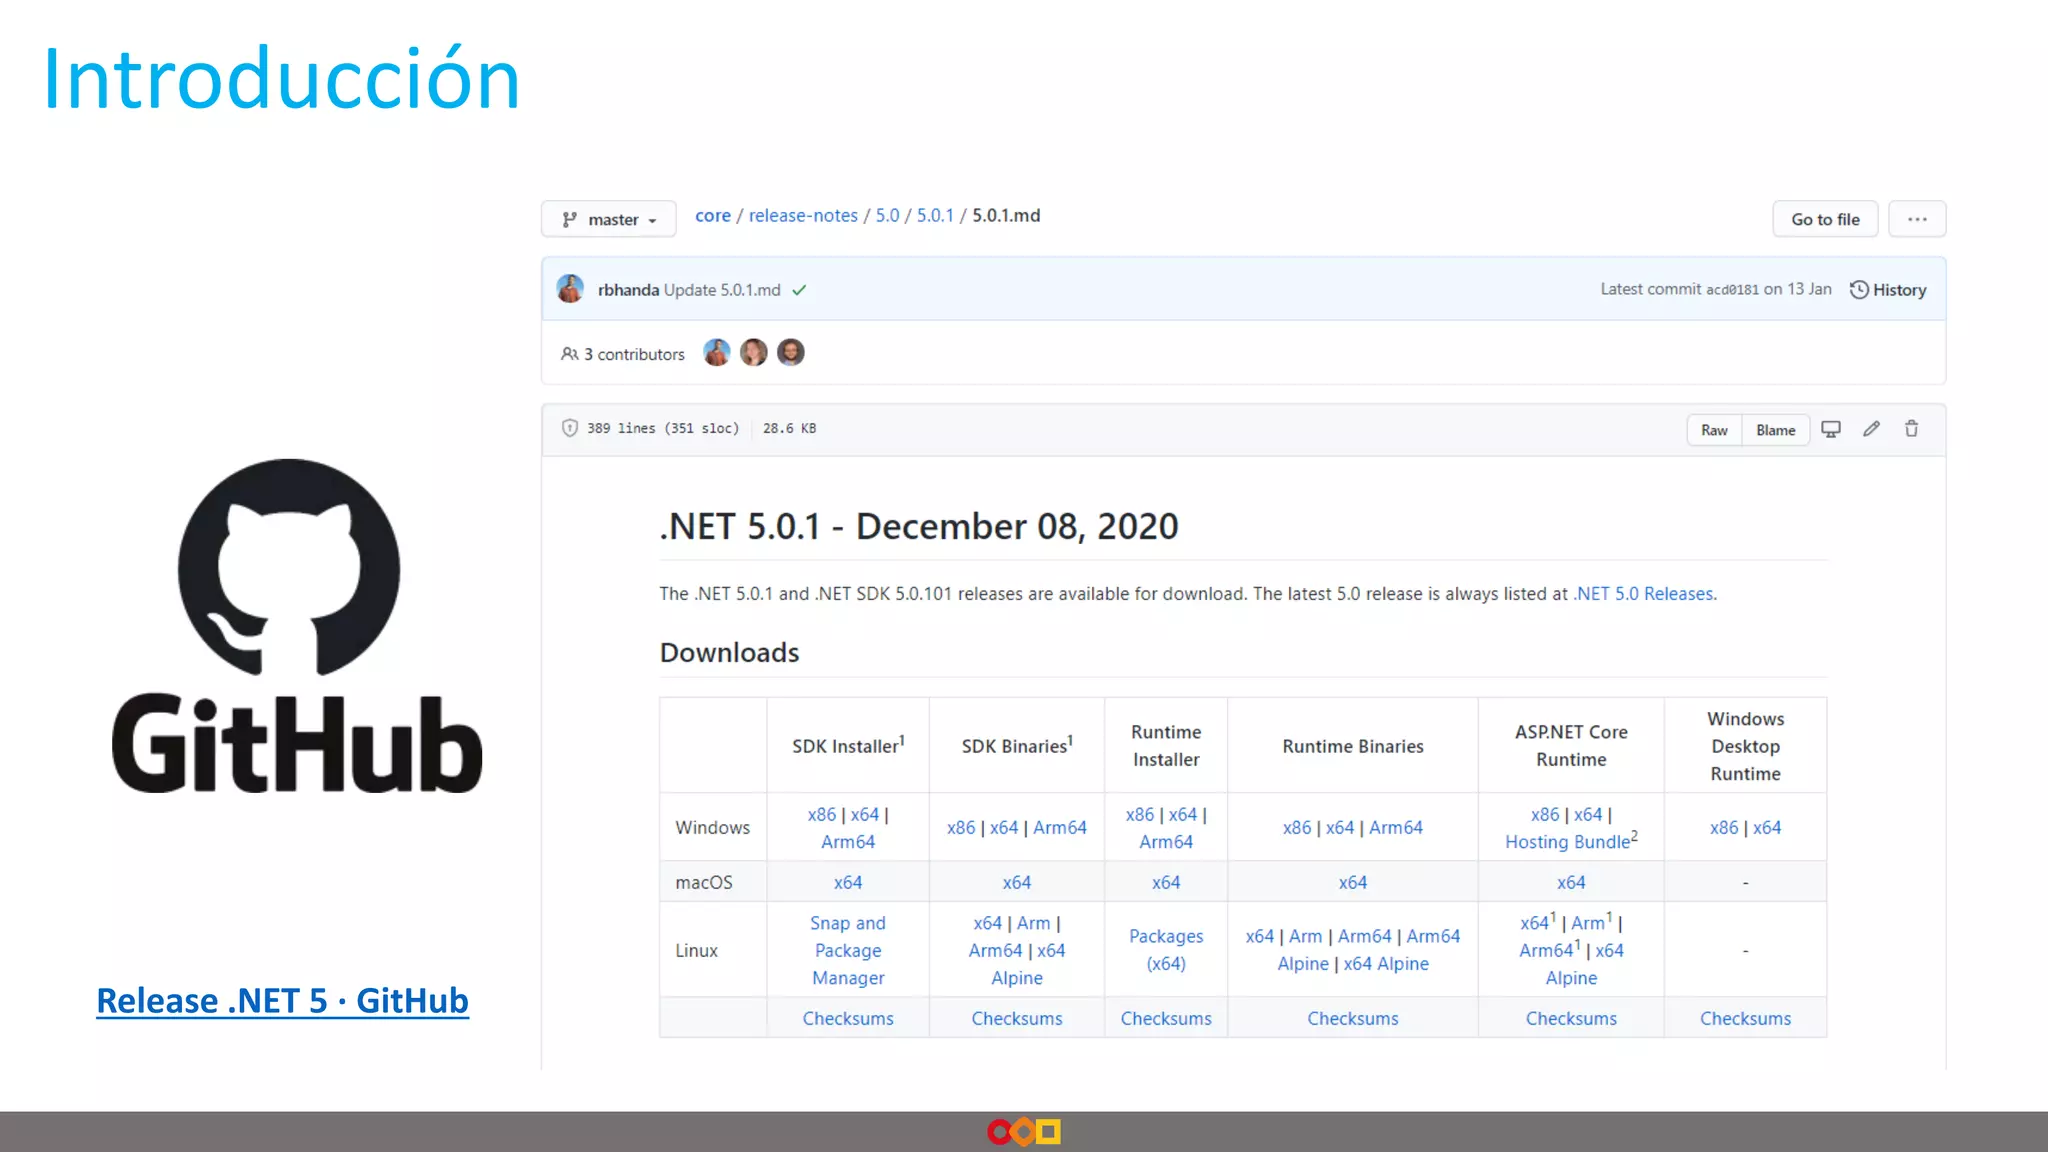Download Linux Runtime Binaries x64 Alpine
Viewport: 2048px width, 1152px height.
click(x=1385, y=964)
